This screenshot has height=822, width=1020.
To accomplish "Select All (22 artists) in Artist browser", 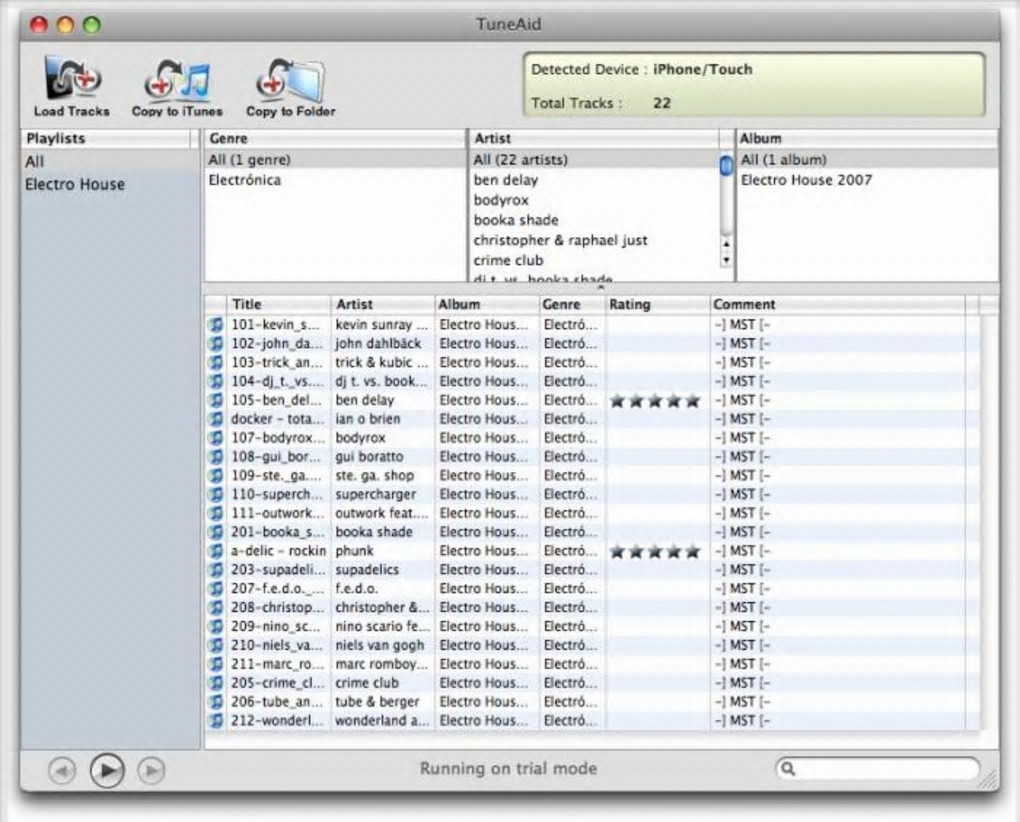I will click(595, 159).
